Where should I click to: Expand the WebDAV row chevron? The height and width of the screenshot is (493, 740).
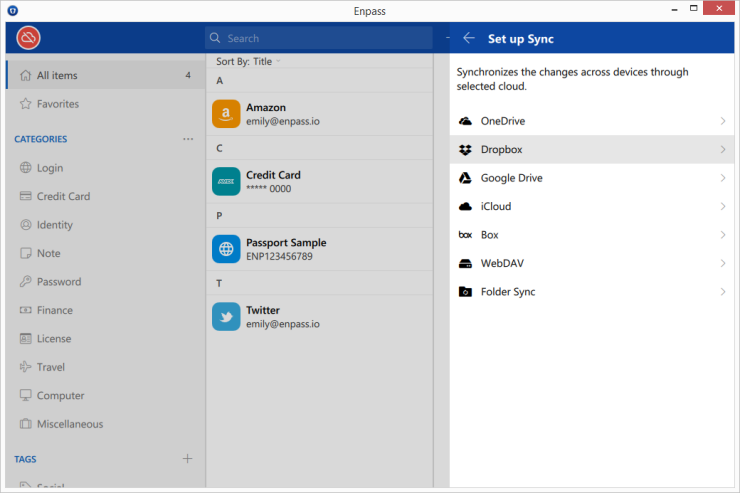coord(723,263)
